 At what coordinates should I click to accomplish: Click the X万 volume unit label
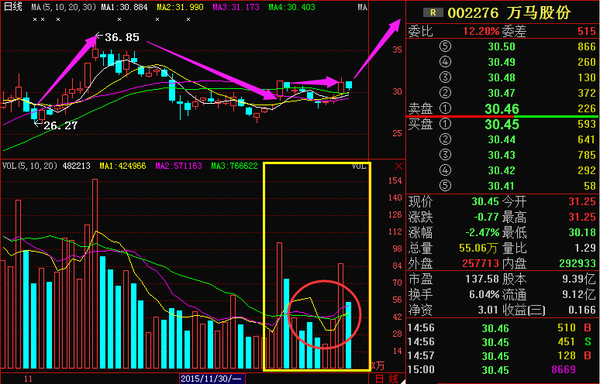[378, 366]
